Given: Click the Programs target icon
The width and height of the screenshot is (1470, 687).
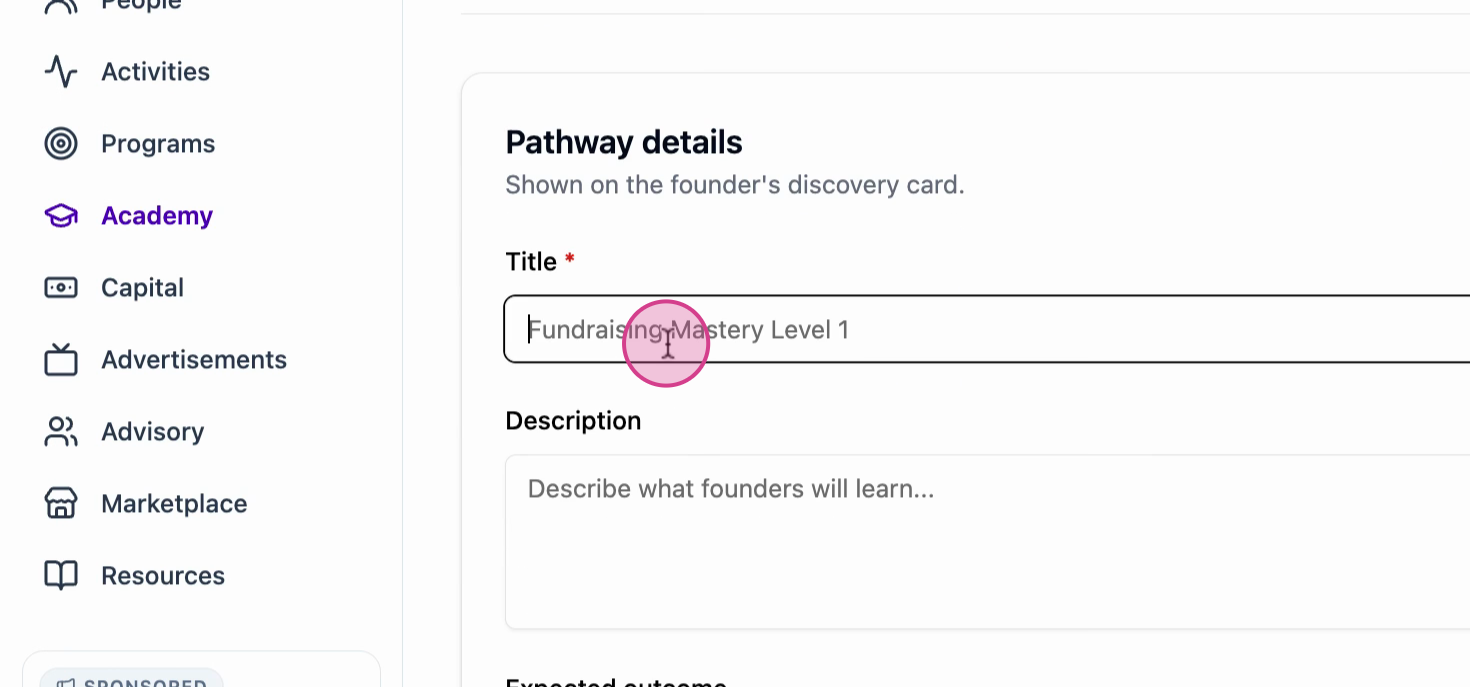Looking at the screenshot, I should (61, 144).
